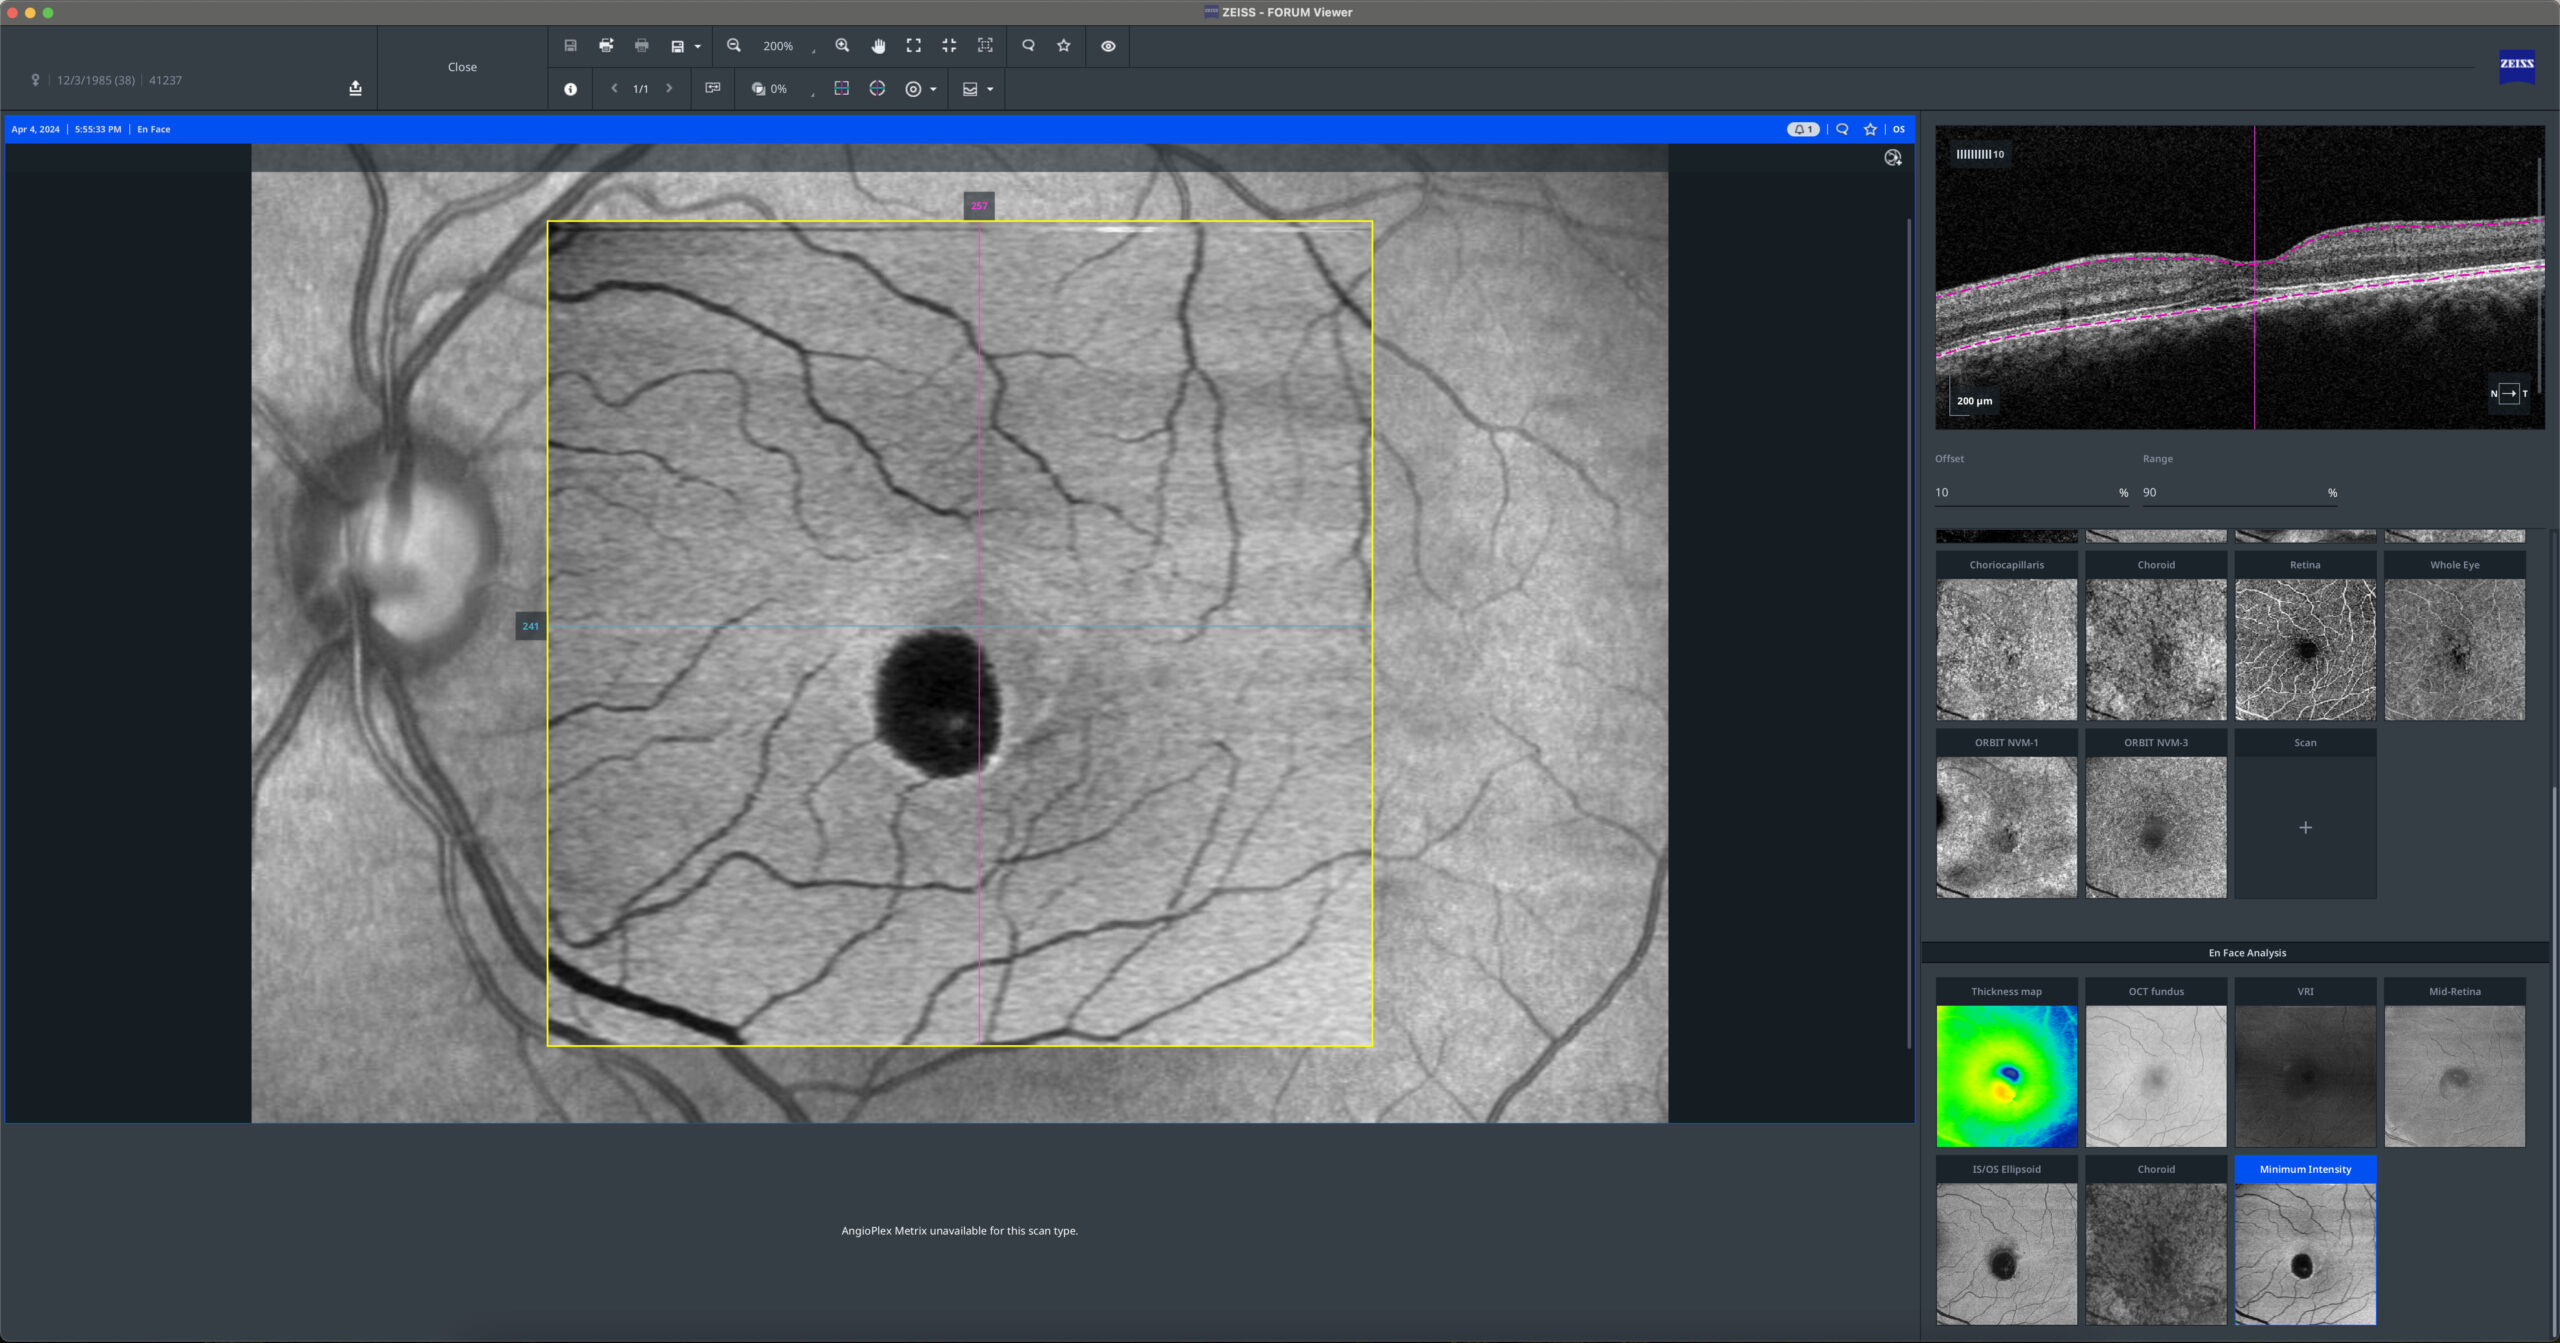Click the Range value field
Viewport: 2560px width, 1343px height.
click(2239, 493)
